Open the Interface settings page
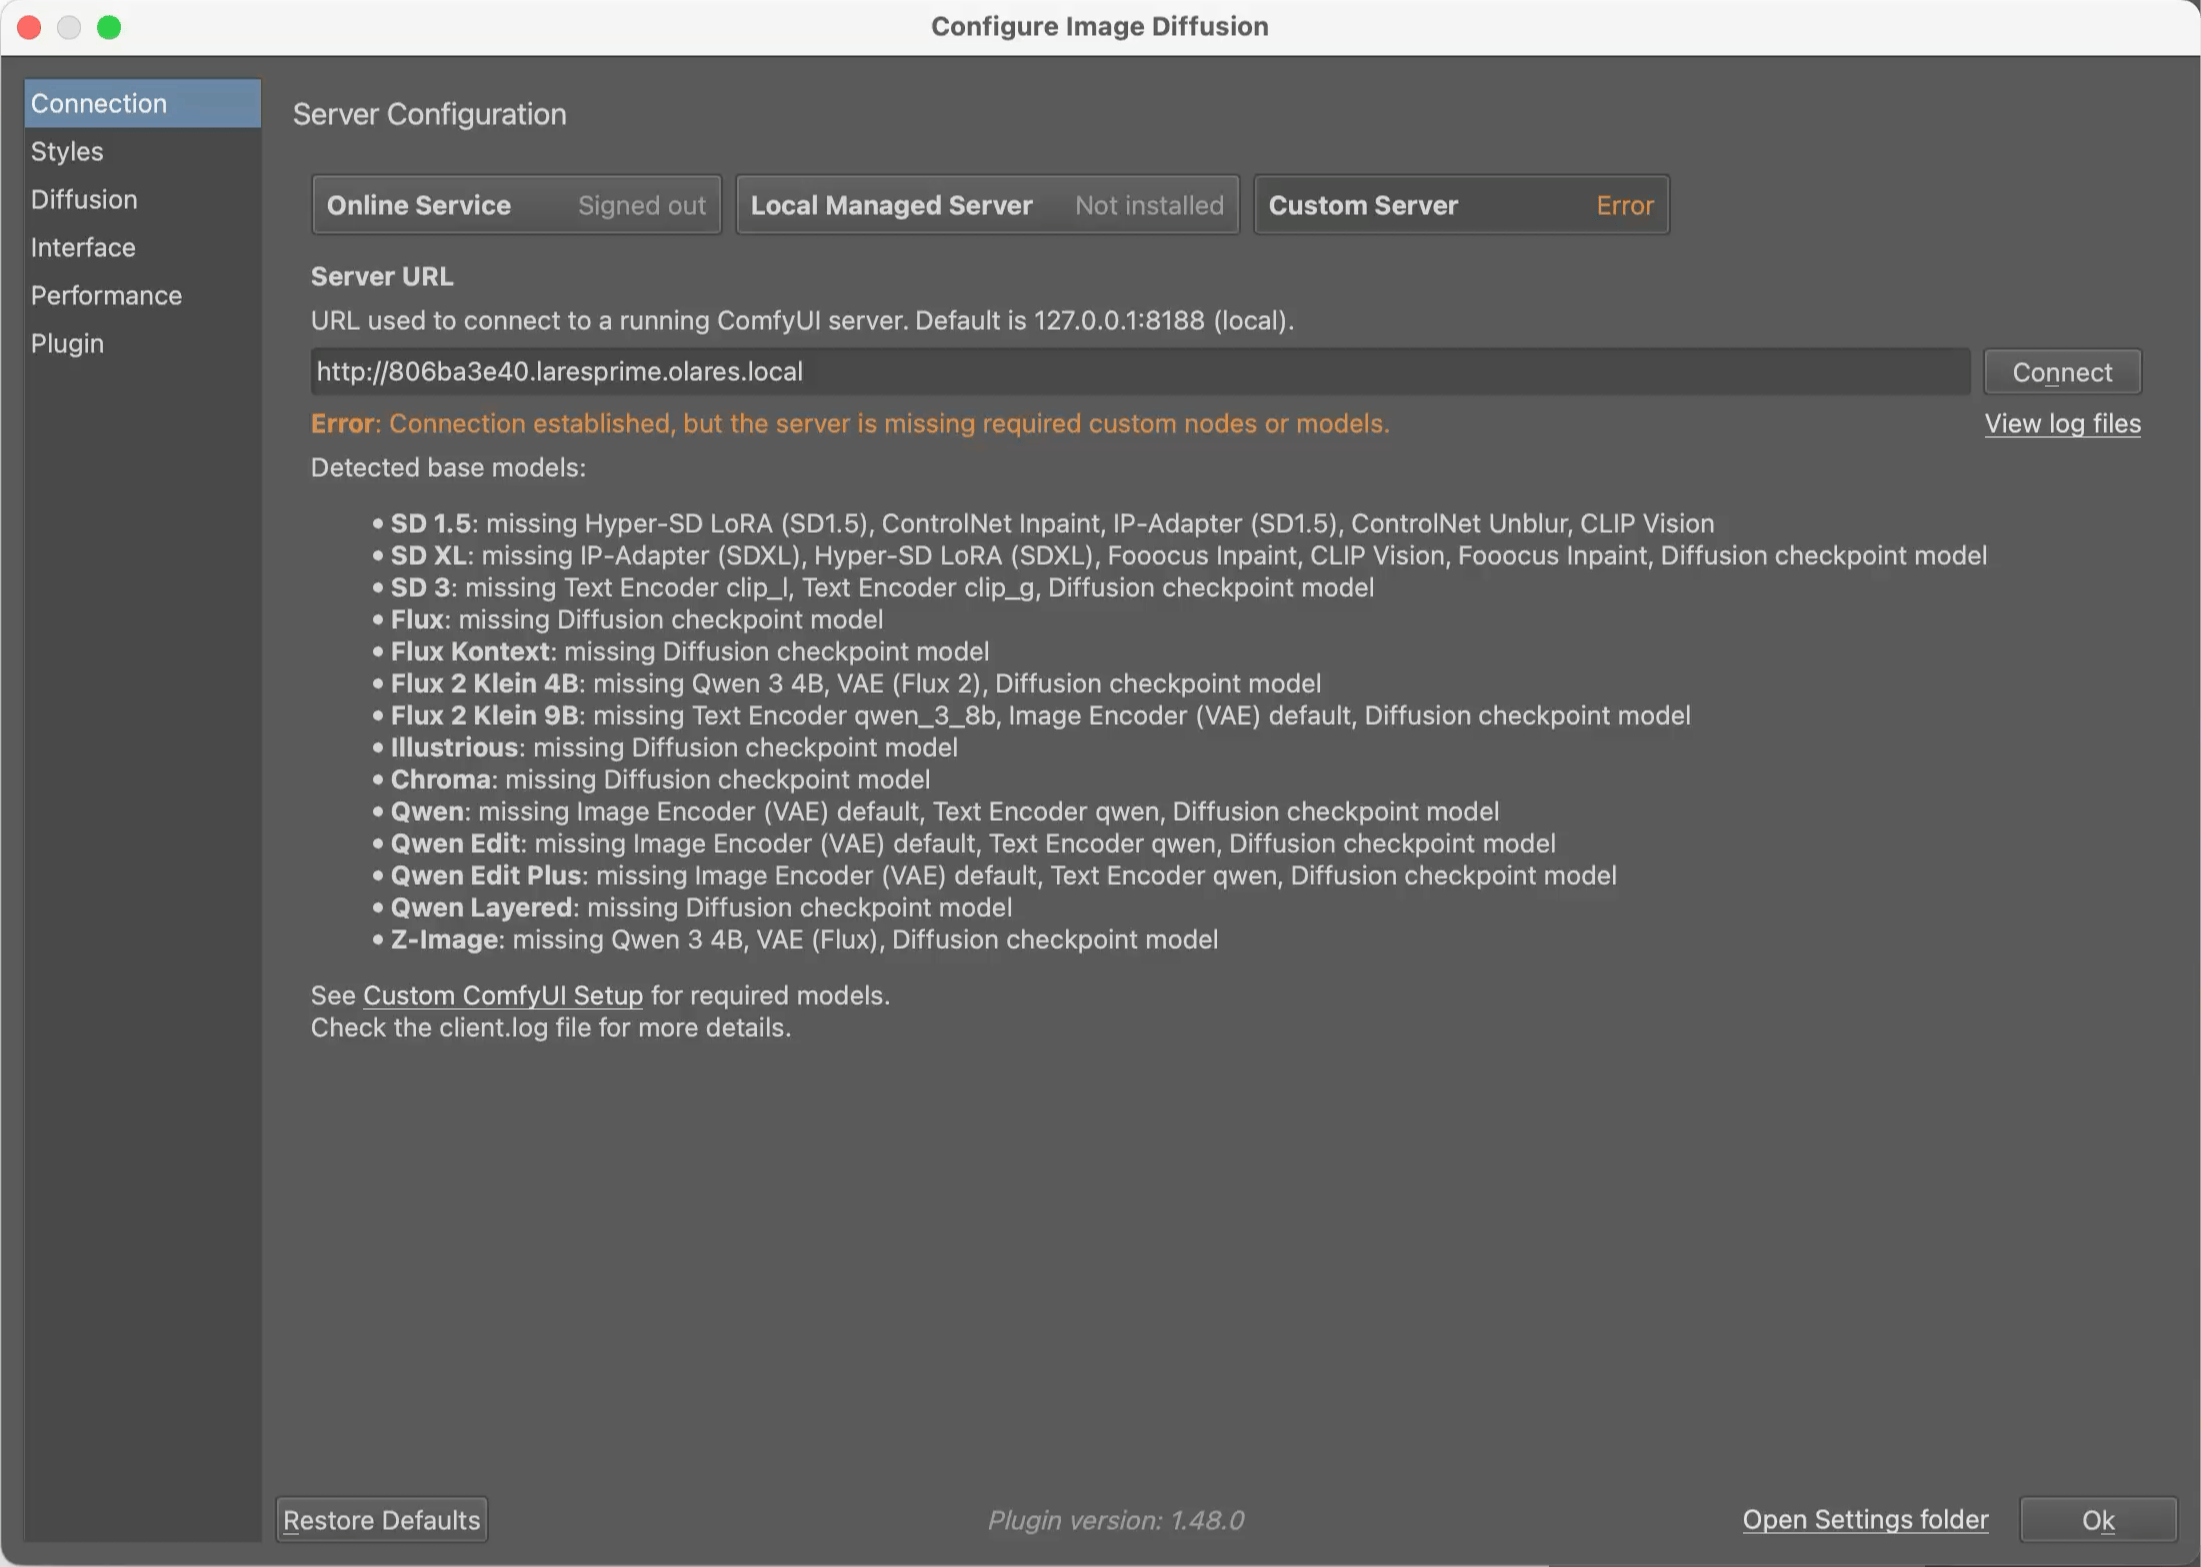The height and width of the screenshot is (1567, 2201). [83, 247]
